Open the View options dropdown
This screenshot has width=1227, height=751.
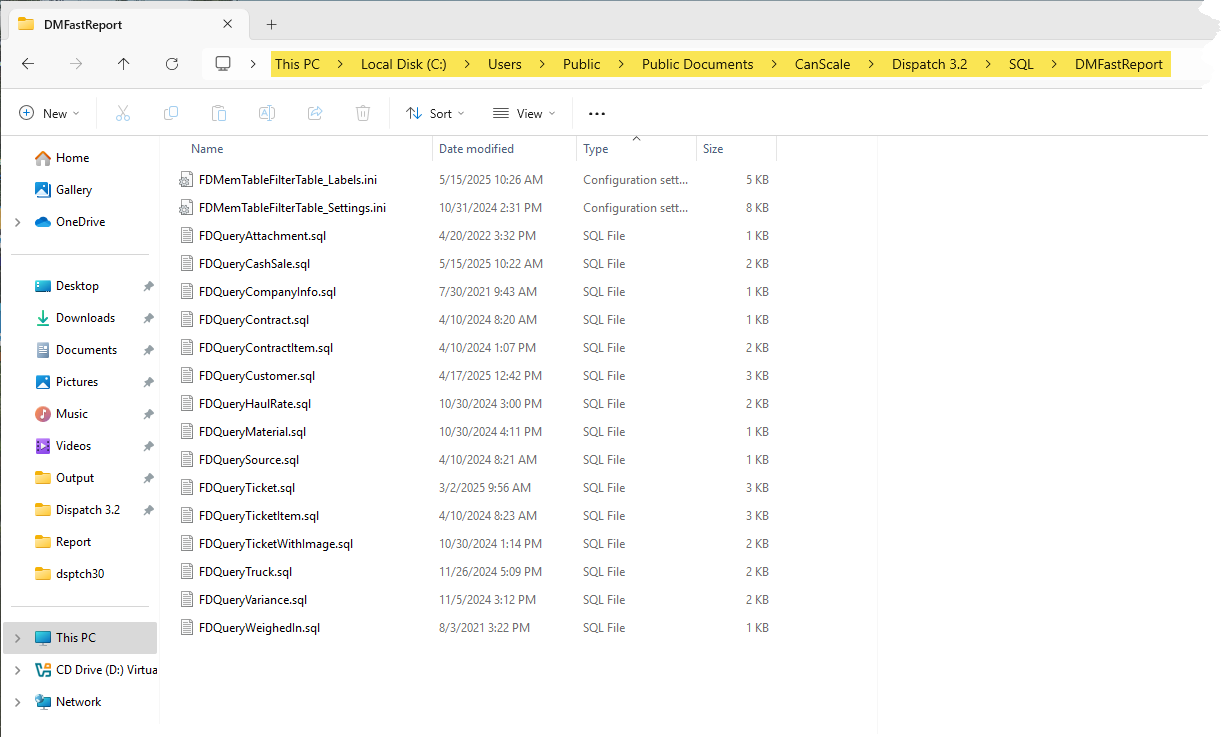coord(524,114)
